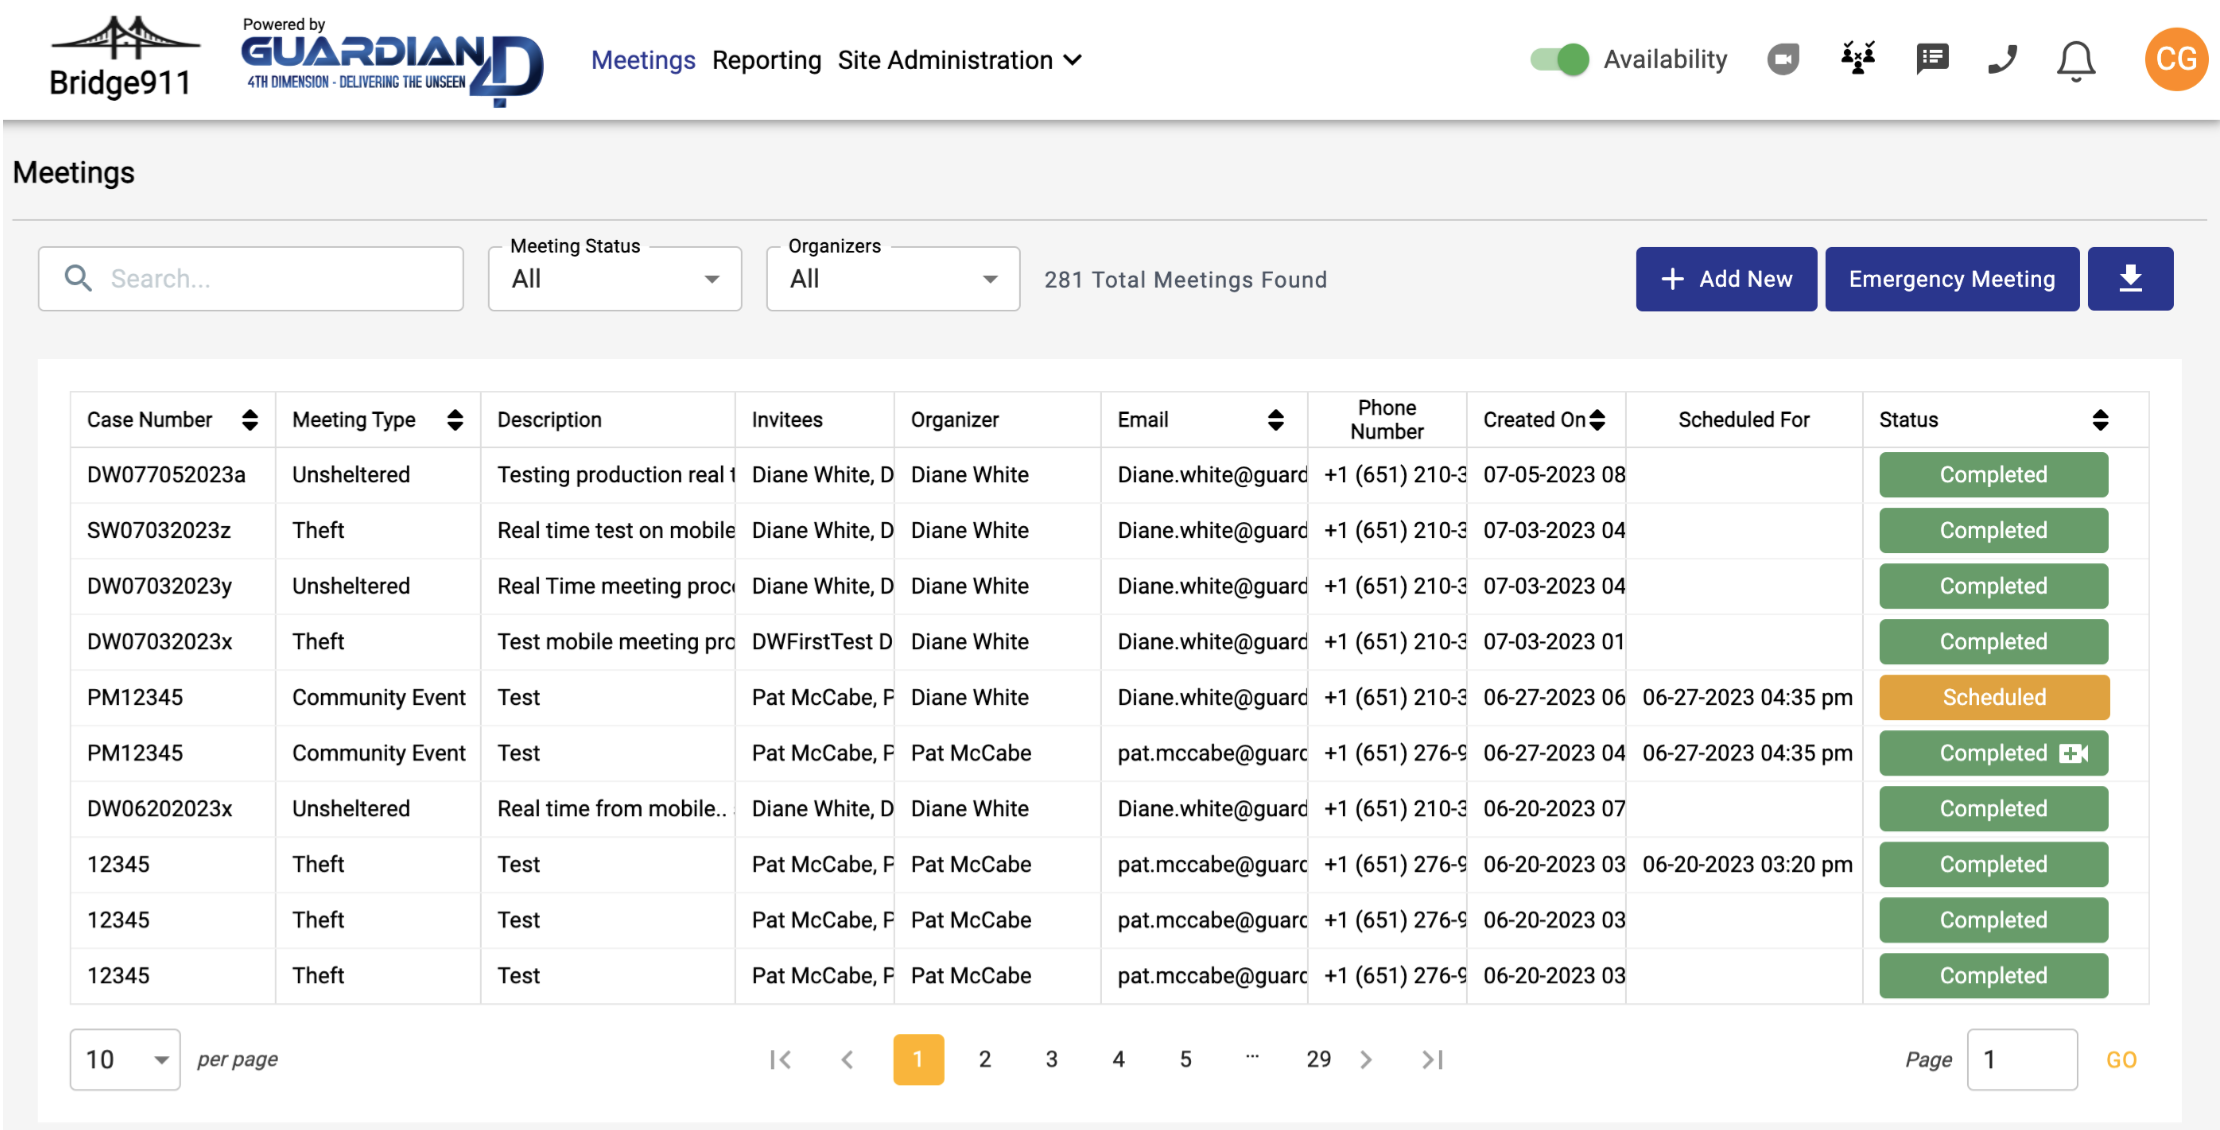Click case number SW07032023z
Viewport: 2220px width, 1130px height.
(159, 530)
